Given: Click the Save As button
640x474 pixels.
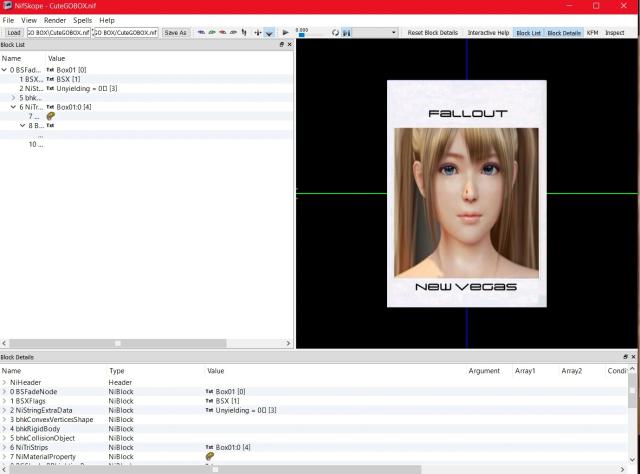Looking at the screenshot, I should [x=176, y=33].
